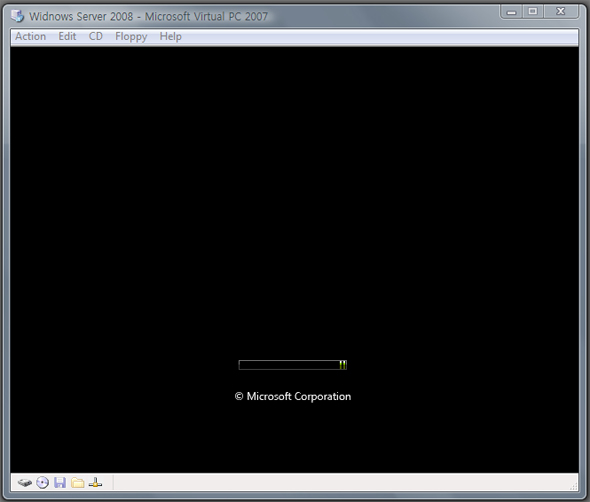Open the CD menu
The image size is (590, 502).
coord(96,37)
